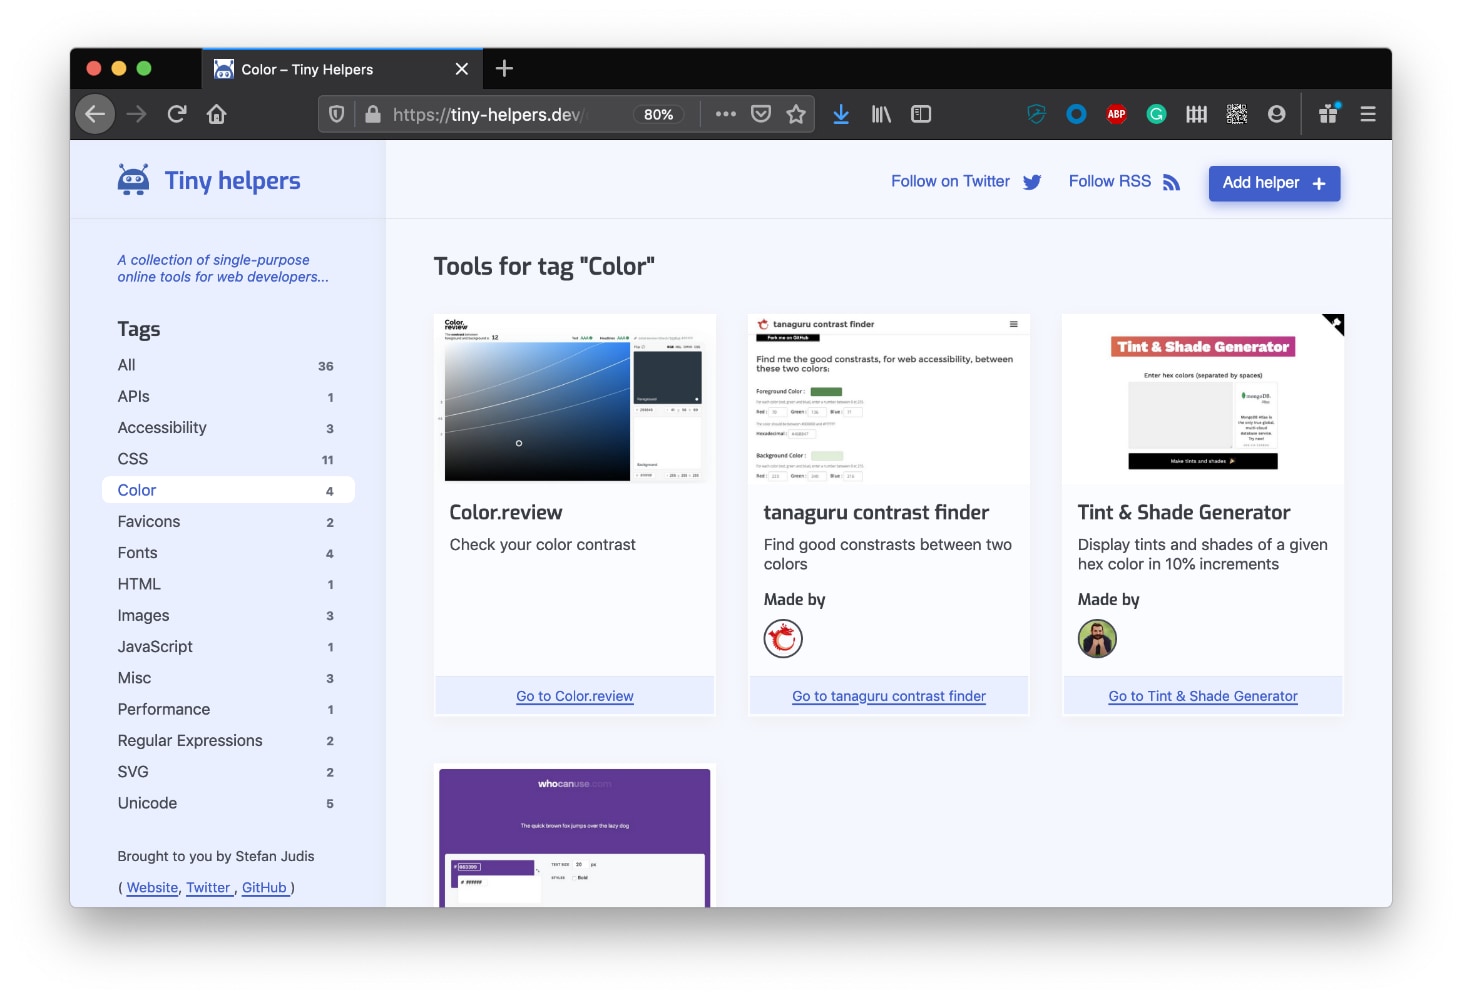1462x1000 pixels.
Task: Click the RSS feed icon next to Follow RSS
Action: (x=1170, y=181)
